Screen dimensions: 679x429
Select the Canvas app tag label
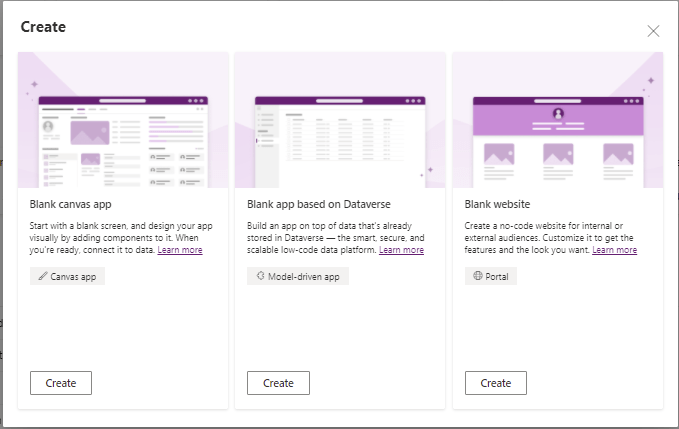(x=73, y=277)
